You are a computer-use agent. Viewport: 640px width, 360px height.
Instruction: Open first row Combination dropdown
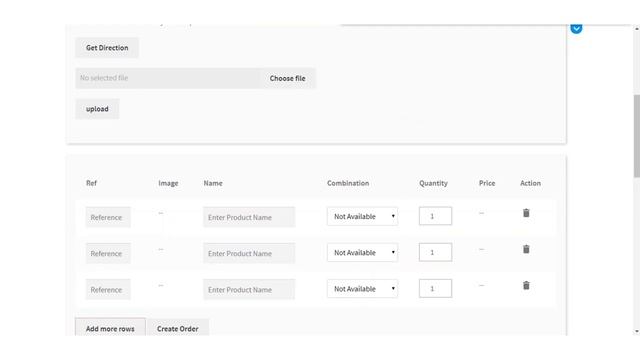point(362,216)
